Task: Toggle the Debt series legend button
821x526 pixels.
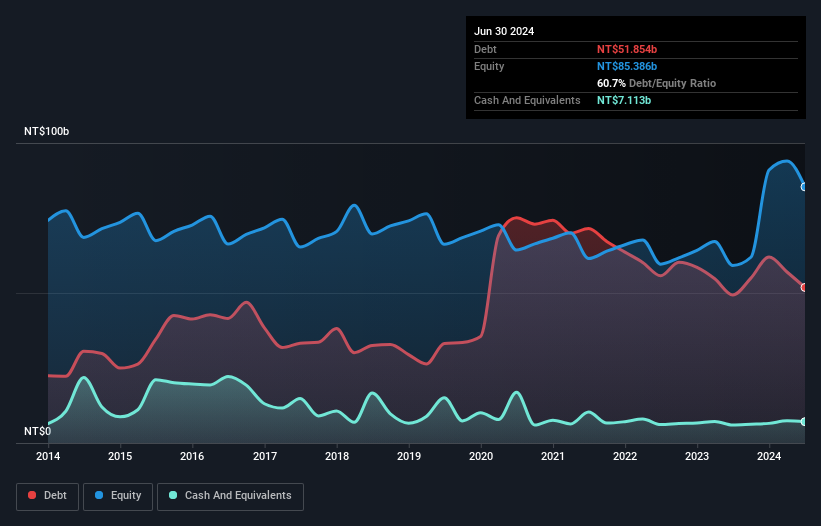Action: [x=48, y=496]
